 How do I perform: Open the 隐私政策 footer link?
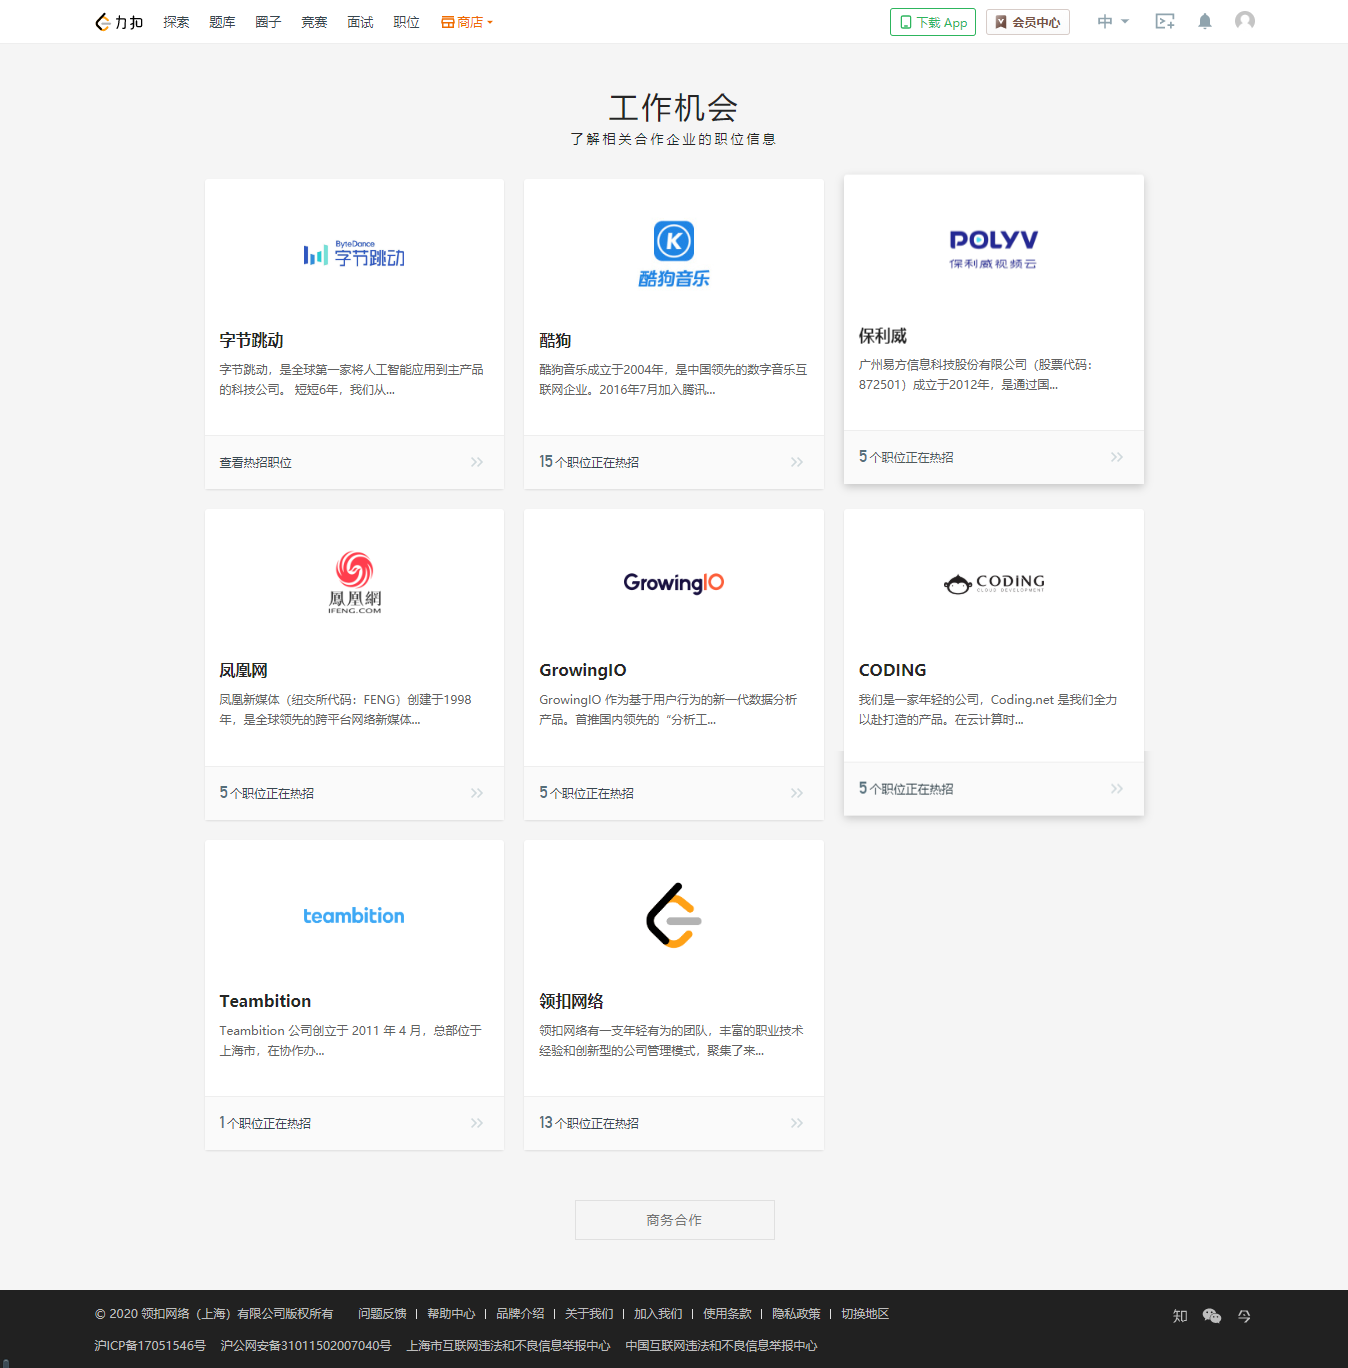pos(796,1314)
